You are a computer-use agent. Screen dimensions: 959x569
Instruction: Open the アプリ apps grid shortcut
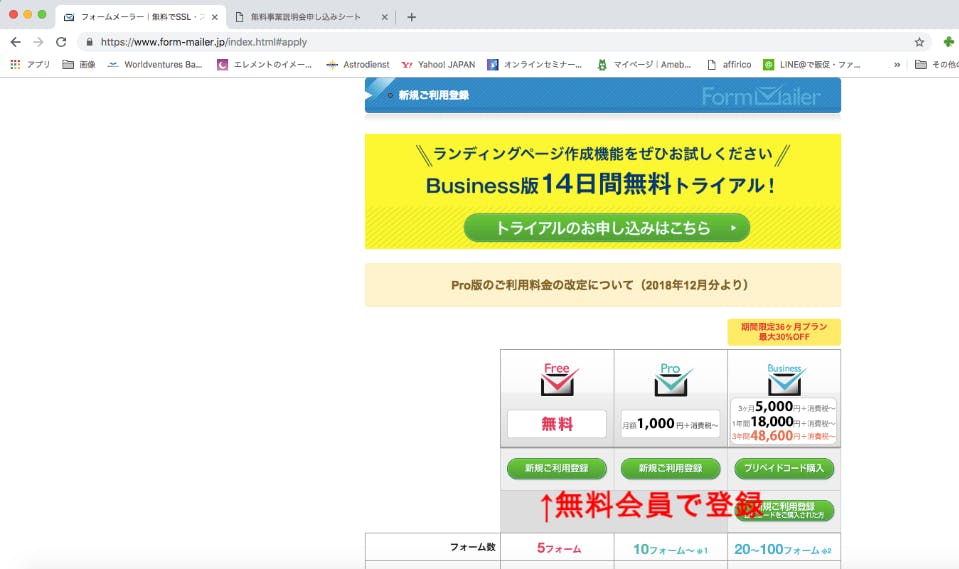(30, 64)
